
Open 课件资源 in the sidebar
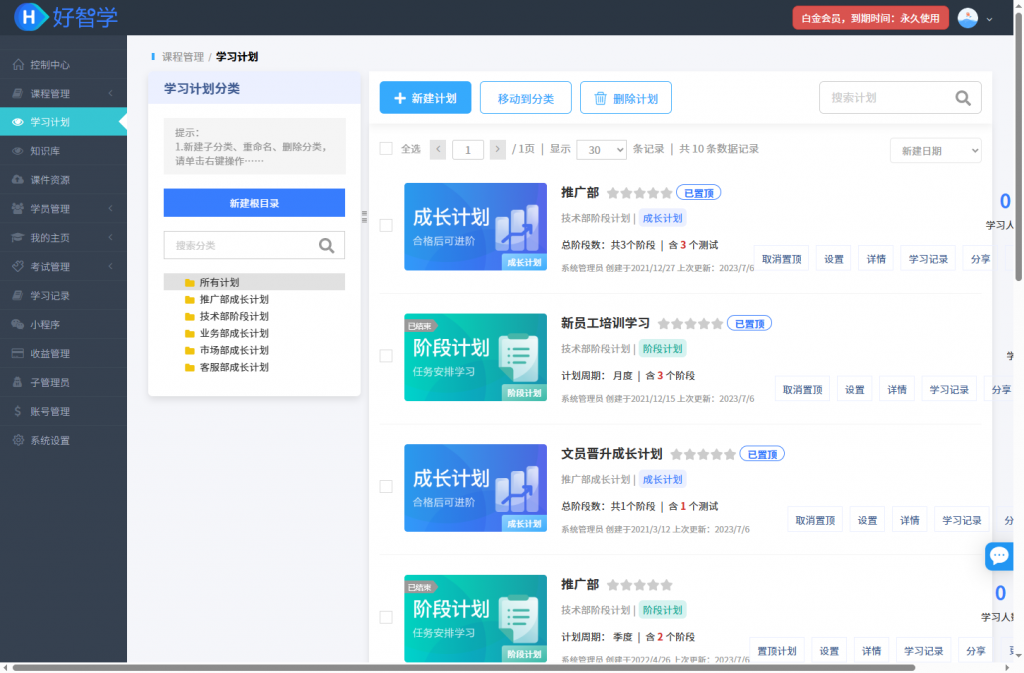63,180
